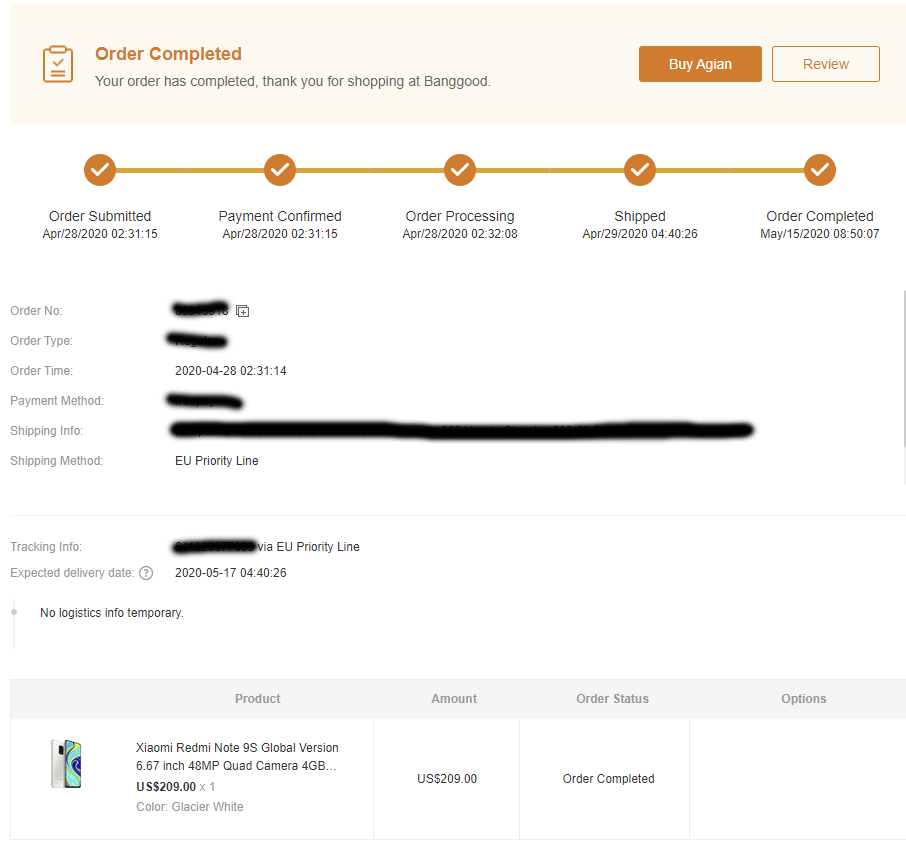
Task: Click the clipboard icon beside Order Completed heading
Action: (58, 64)
